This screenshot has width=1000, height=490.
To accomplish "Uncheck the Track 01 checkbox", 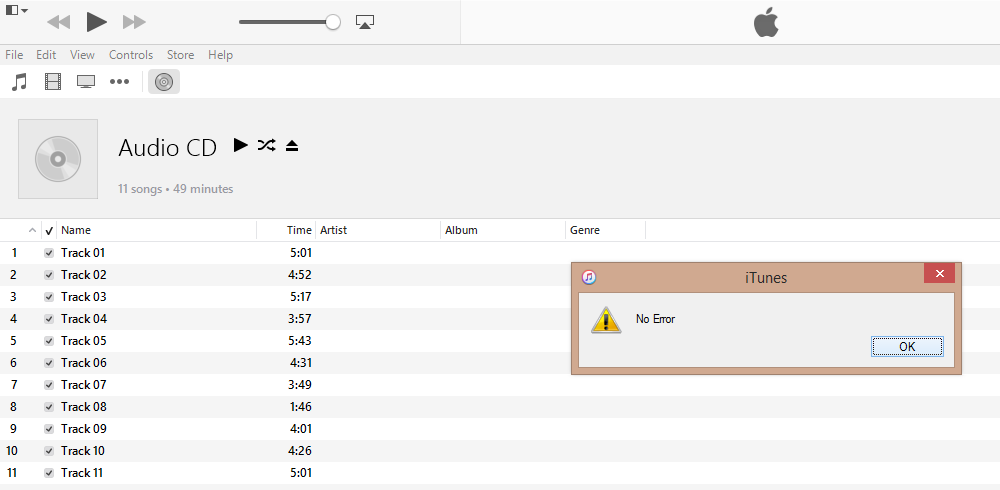I will (49, 253).
